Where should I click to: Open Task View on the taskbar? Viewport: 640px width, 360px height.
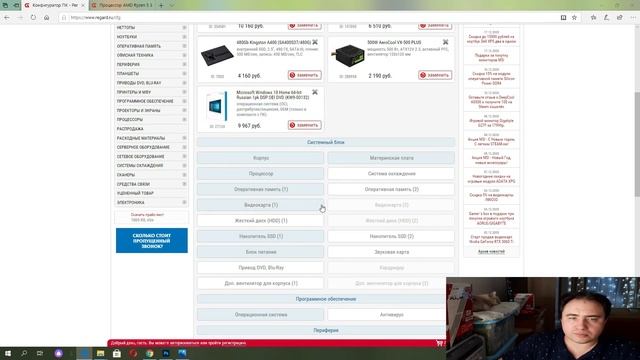pos(40,353)
